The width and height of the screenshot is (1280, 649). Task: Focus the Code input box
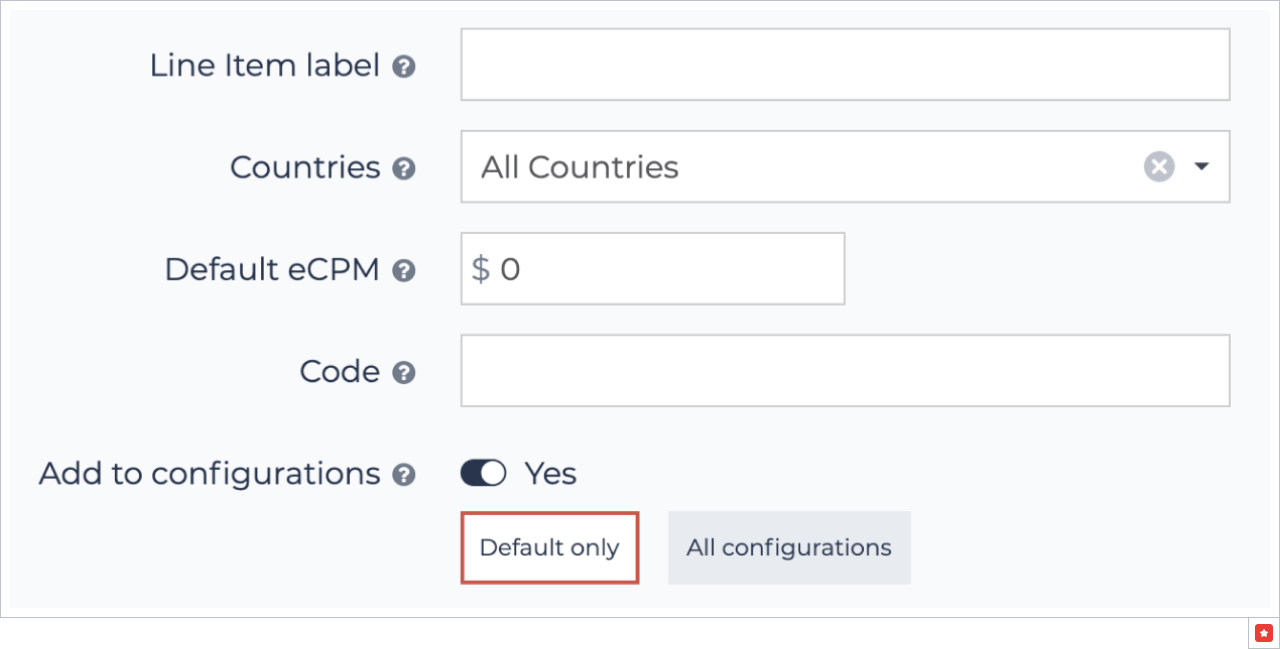click(x=845, y=371)
